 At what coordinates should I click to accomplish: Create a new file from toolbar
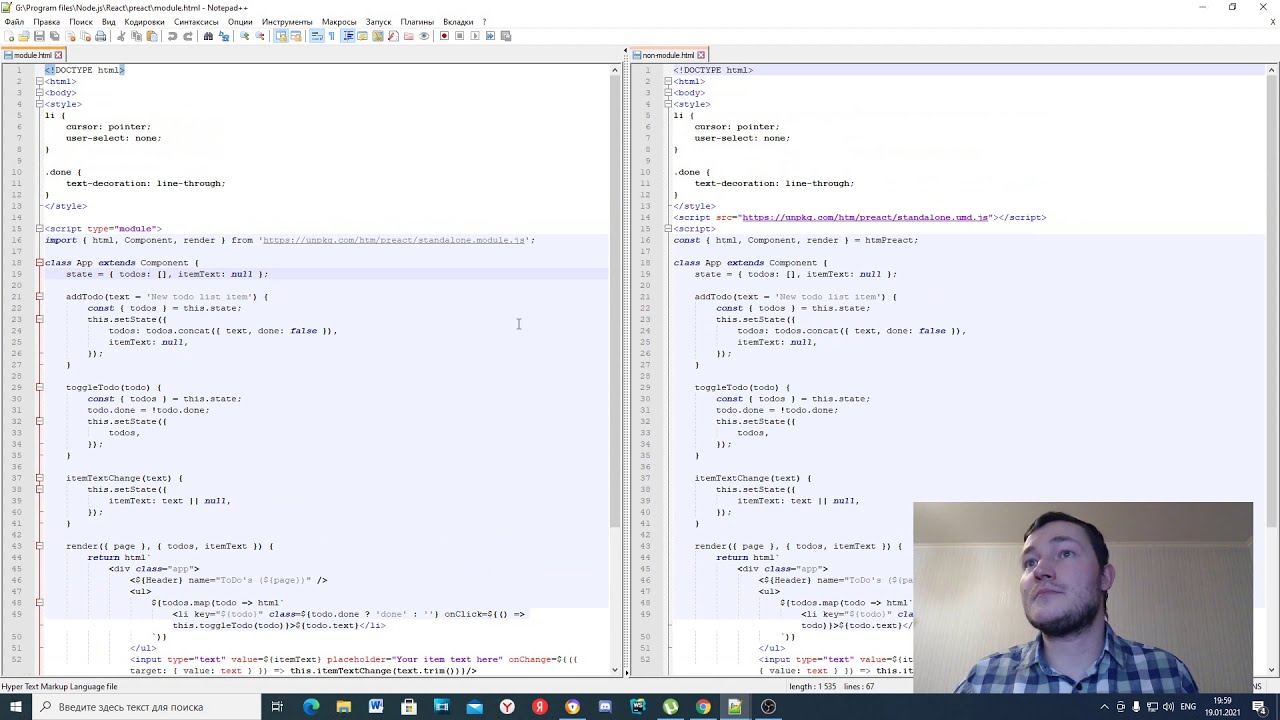(9, 36)
